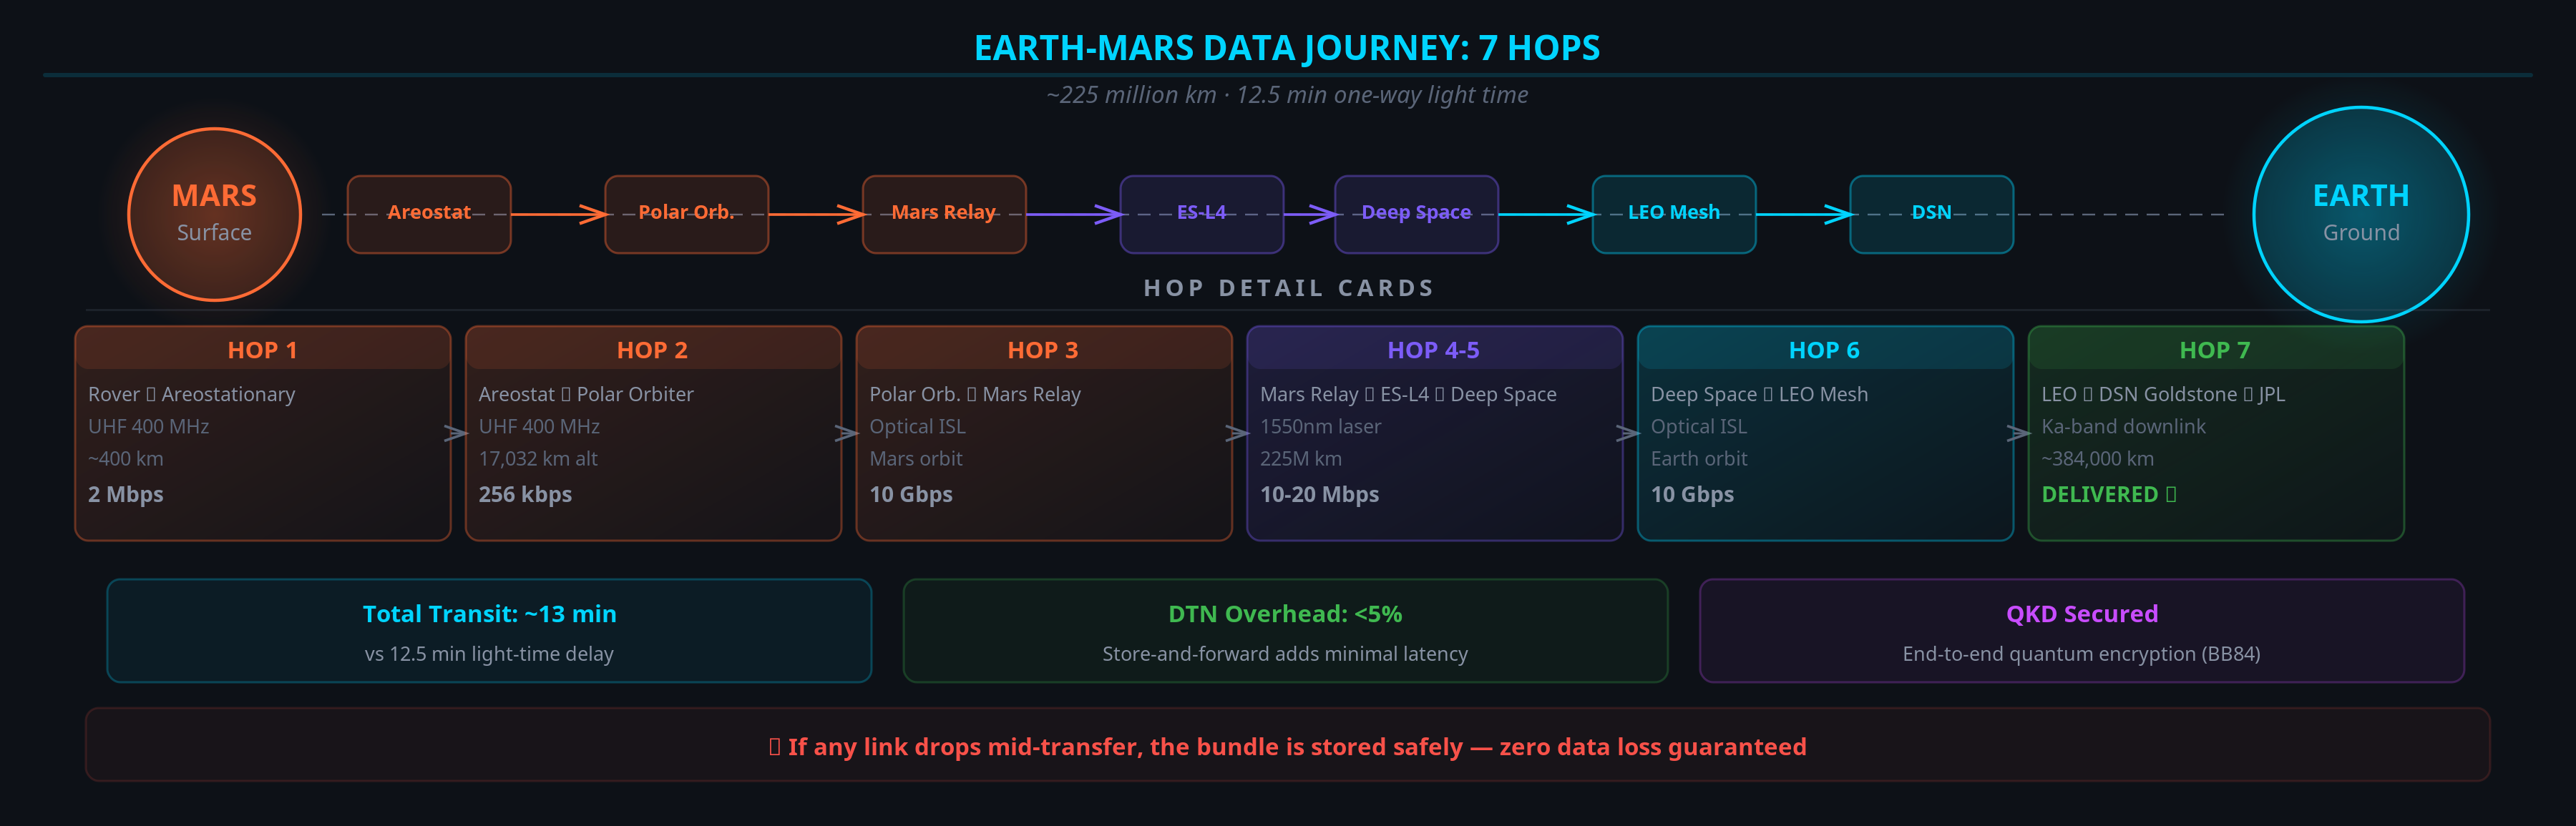This screenshot has width=2576, height=826.
Task: Click 'Mars orbit' in HOP 3 card
Action: click(x=916, y=458)
